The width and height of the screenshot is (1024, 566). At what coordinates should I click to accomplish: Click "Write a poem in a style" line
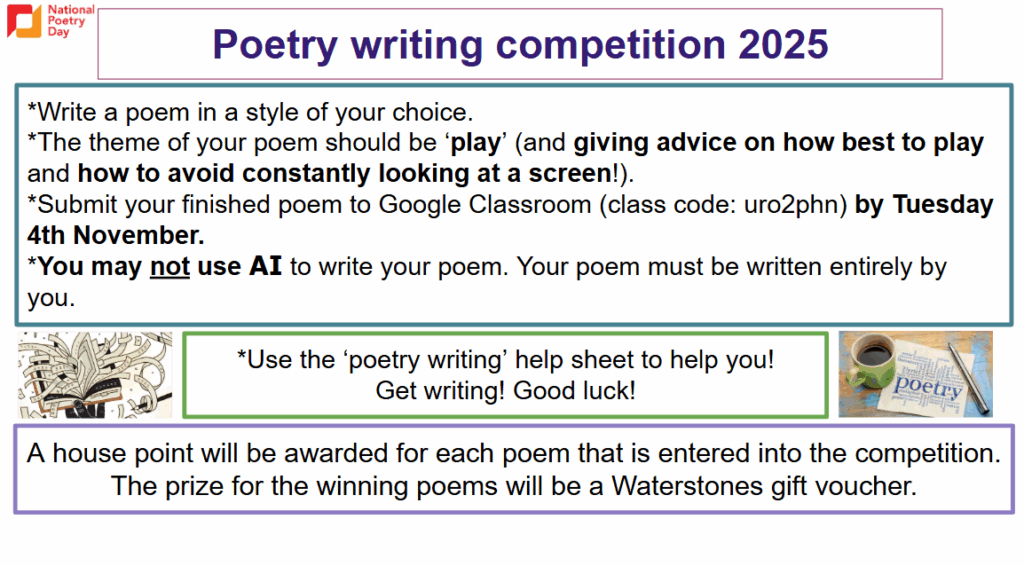[x=250, y=111]
